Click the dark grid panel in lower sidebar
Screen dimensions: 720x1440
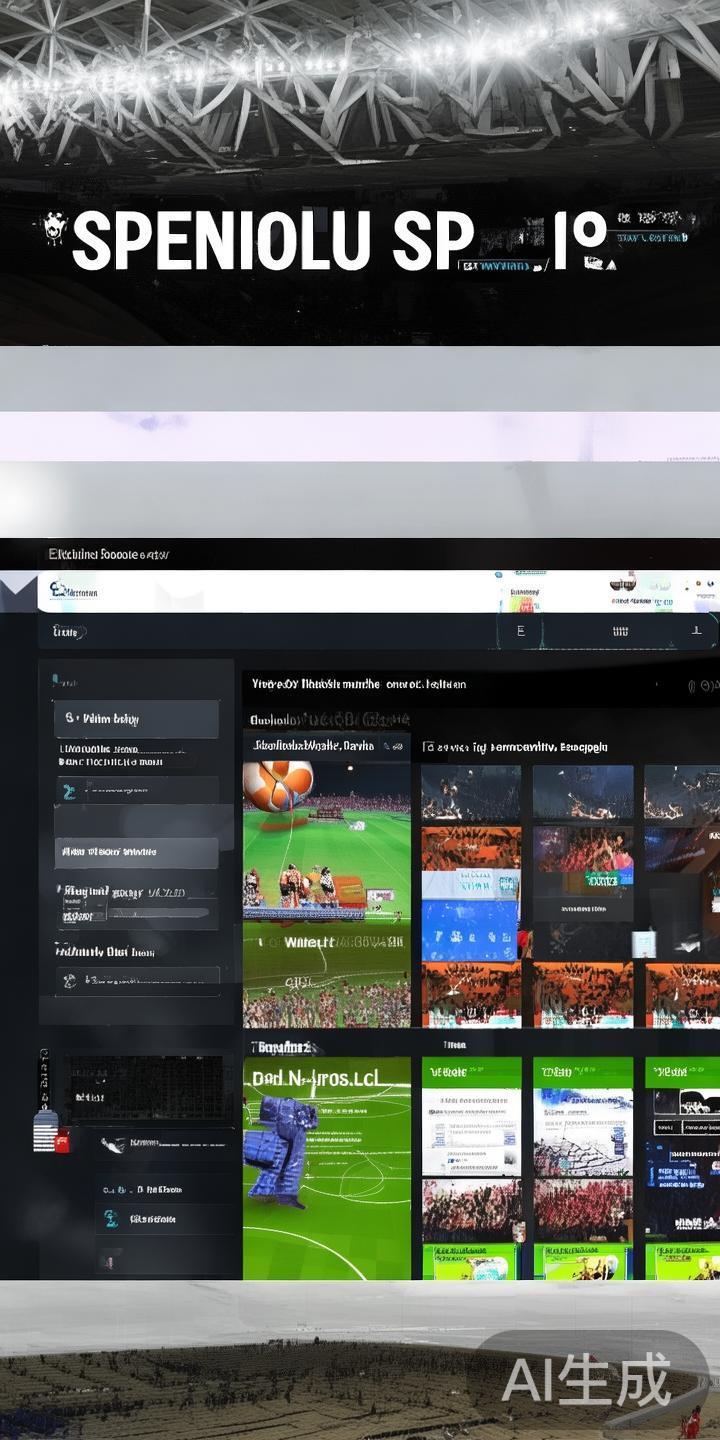pyautogui.click(x=145, y=1087)
